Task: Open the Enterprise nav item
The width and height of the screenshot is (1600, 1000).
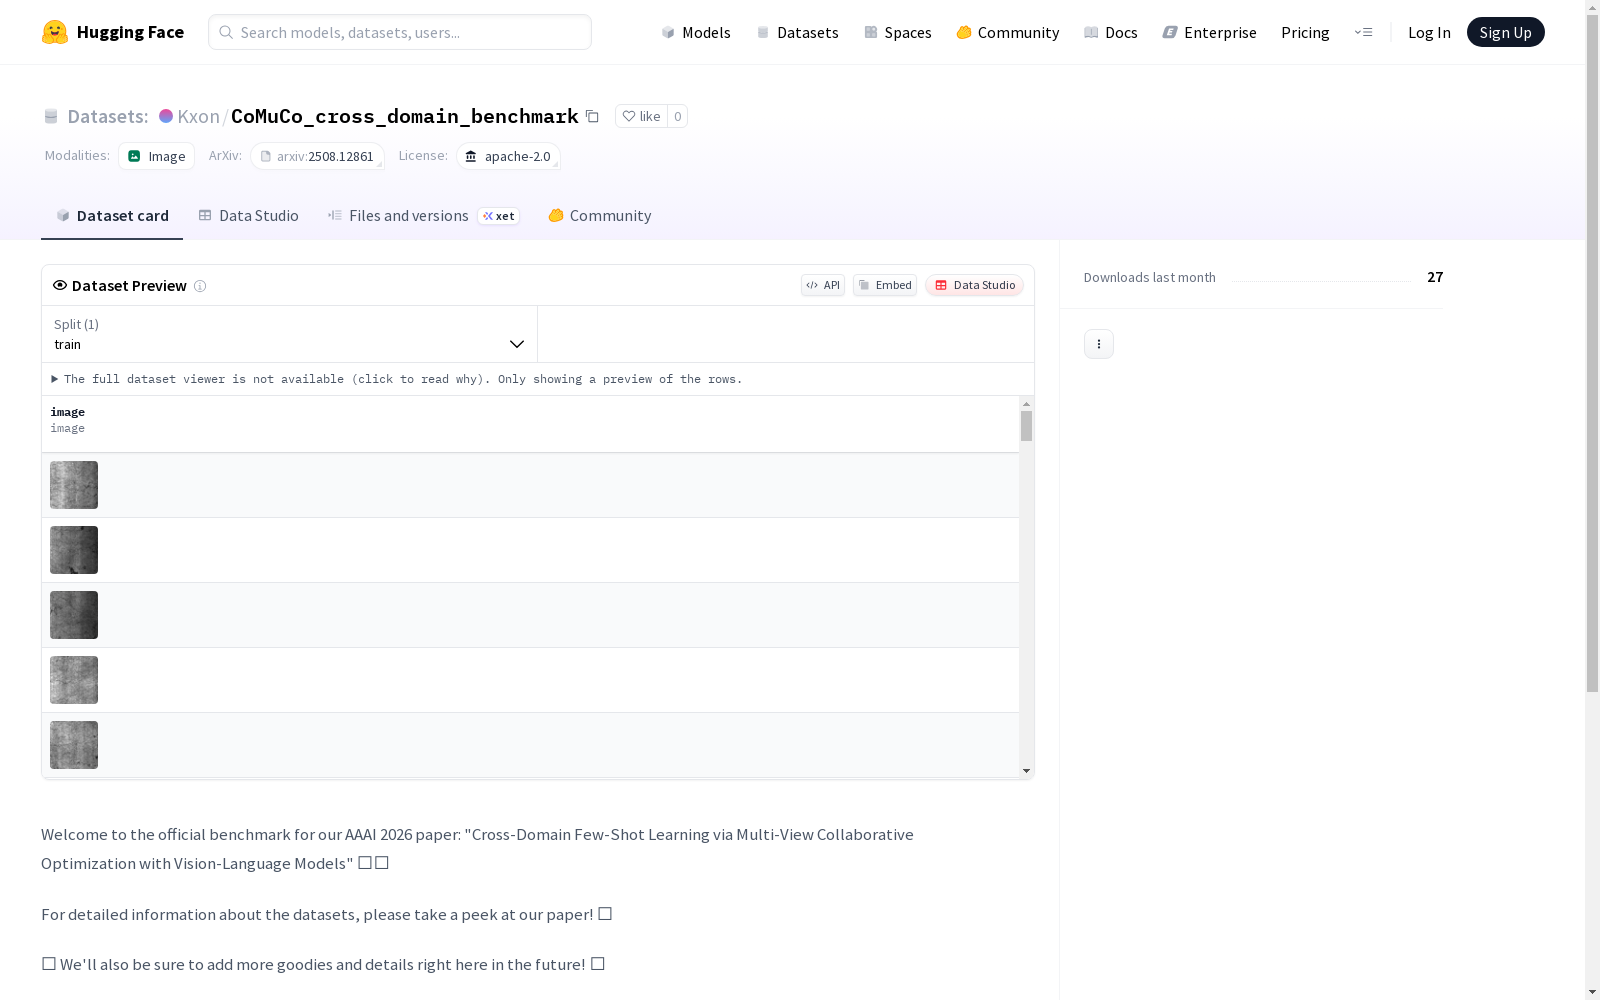Action: click(x=1210, y=32)
